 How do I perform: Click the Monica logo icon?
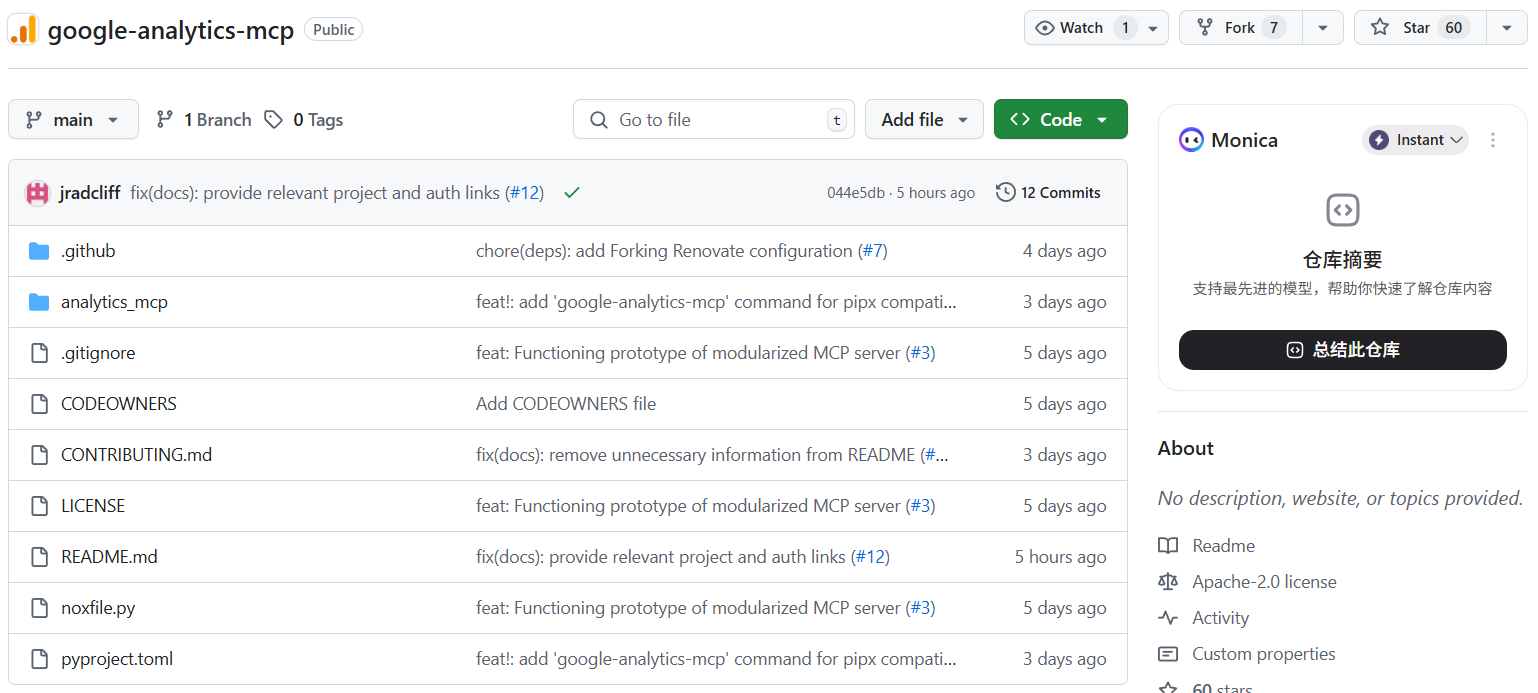point(1191,140)
